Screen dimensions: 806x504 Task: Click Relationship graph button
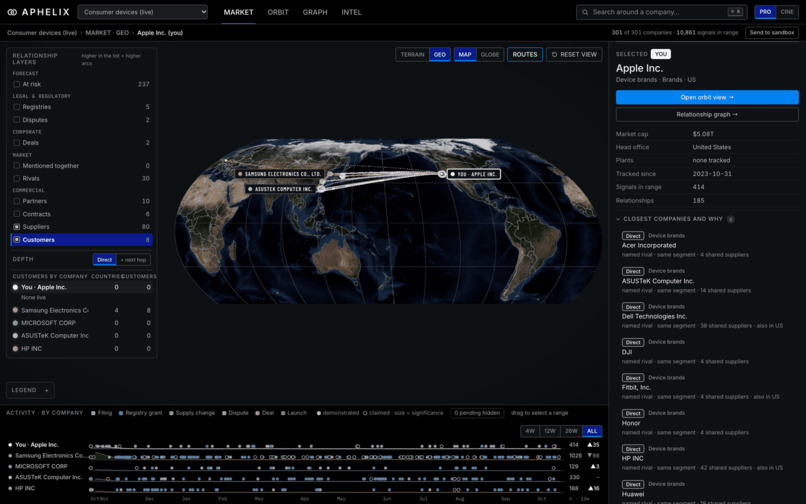(x=707, y=114)
